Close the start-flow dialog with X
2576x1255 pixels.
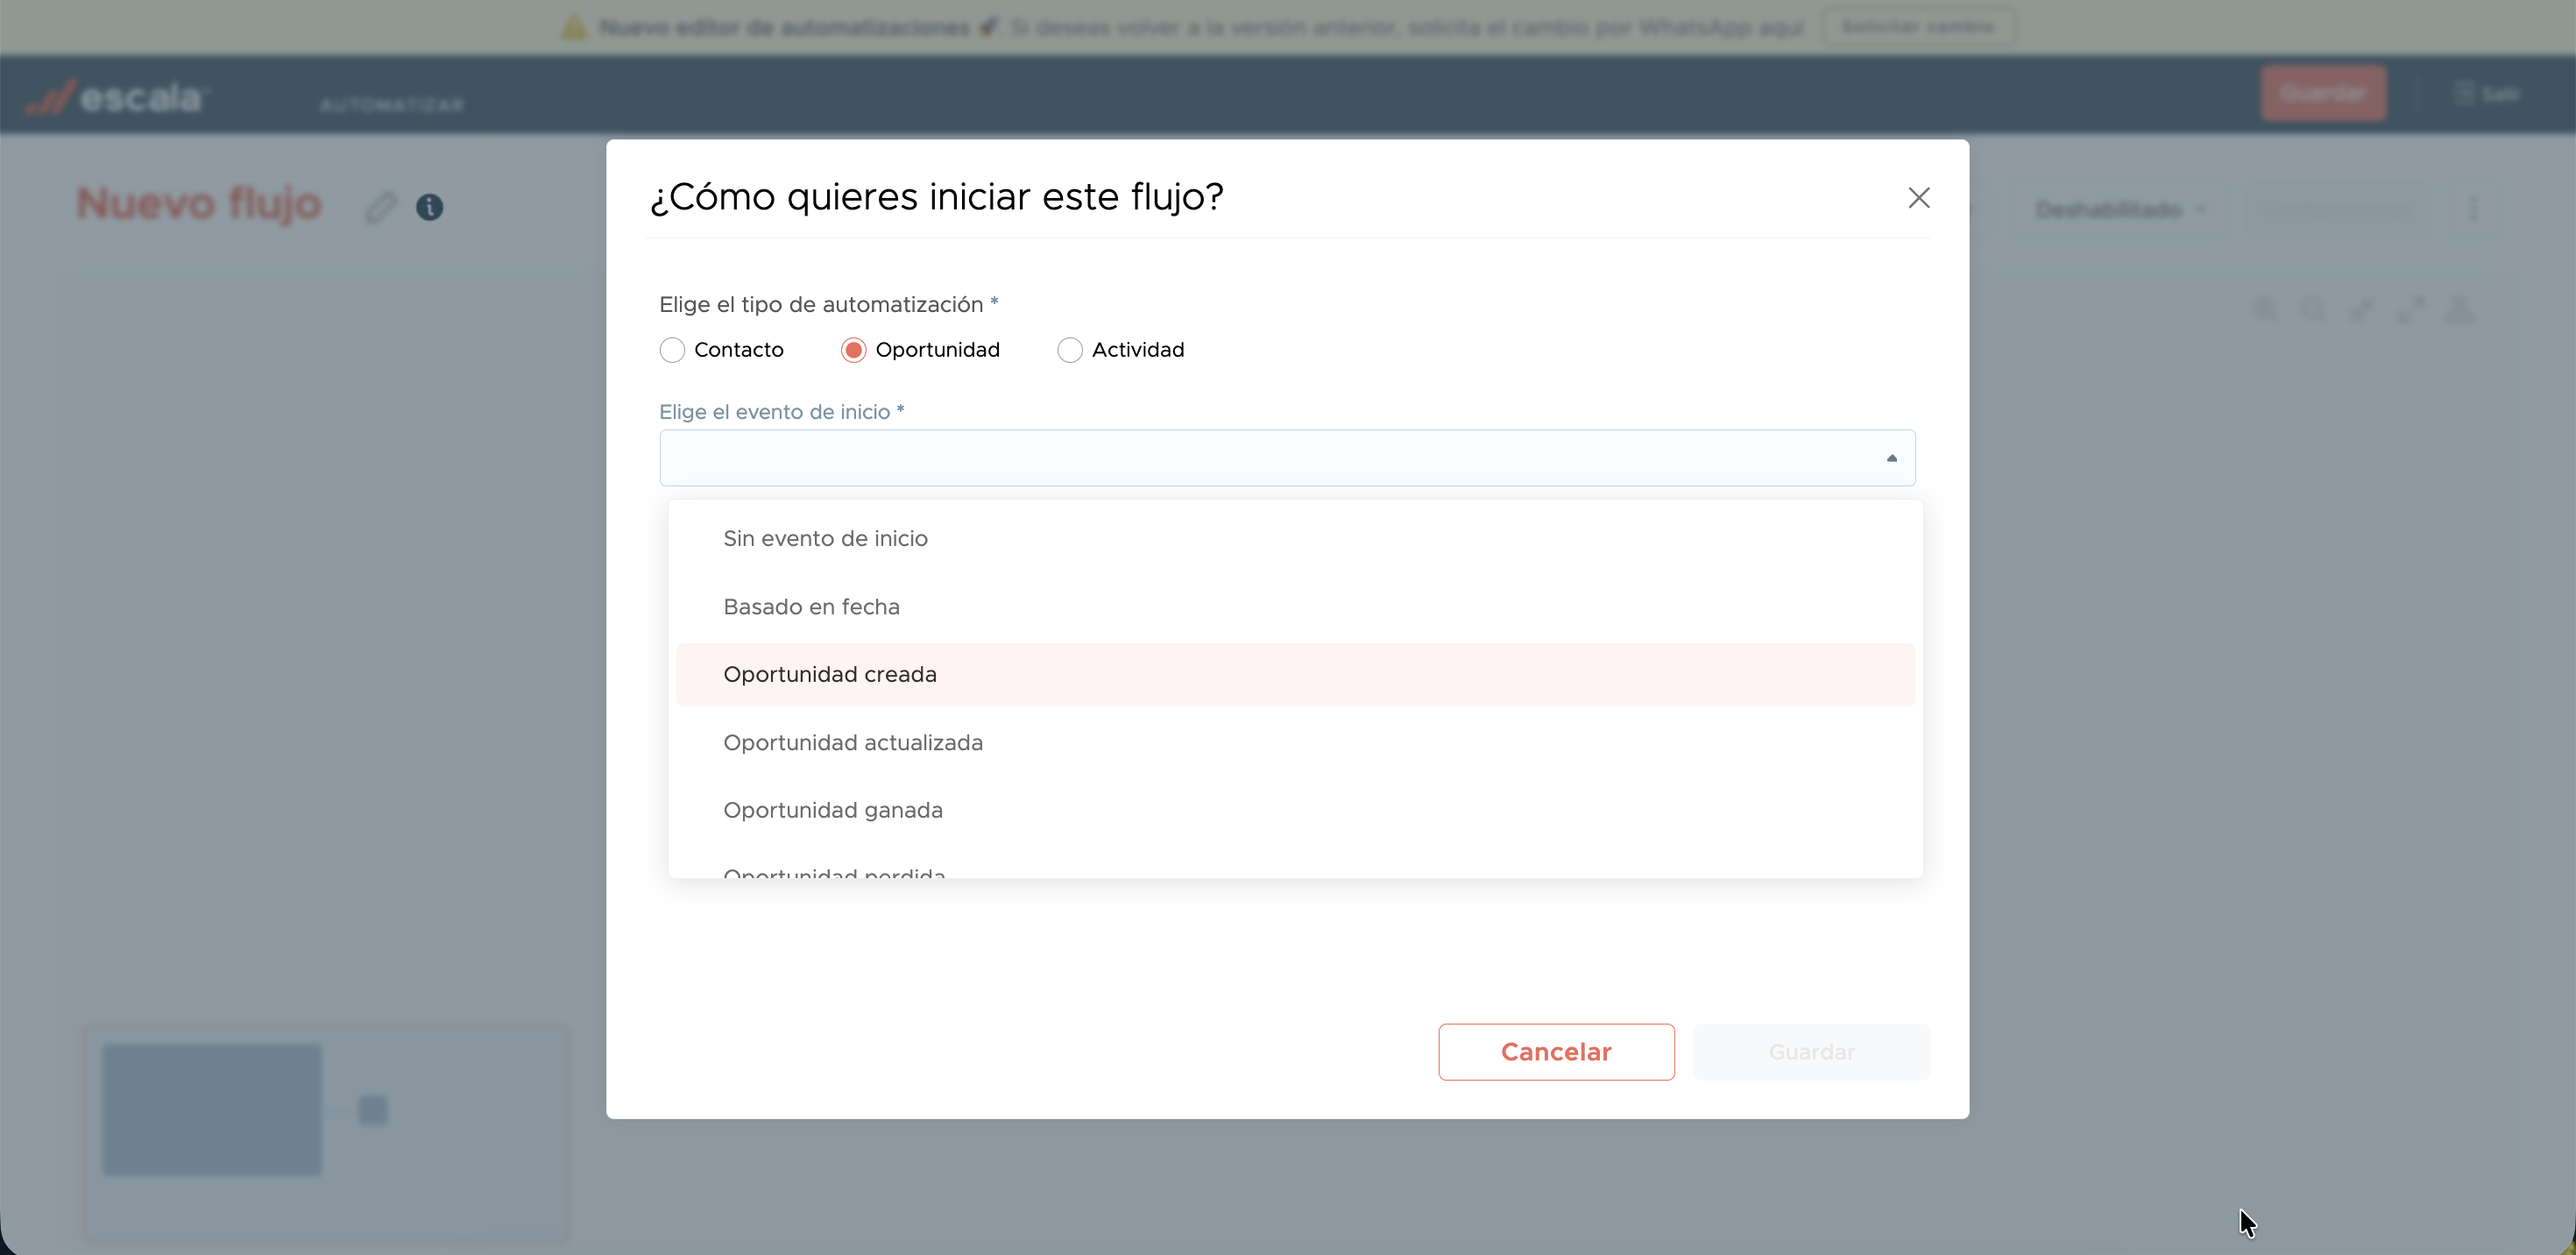tap(1918, 198)
